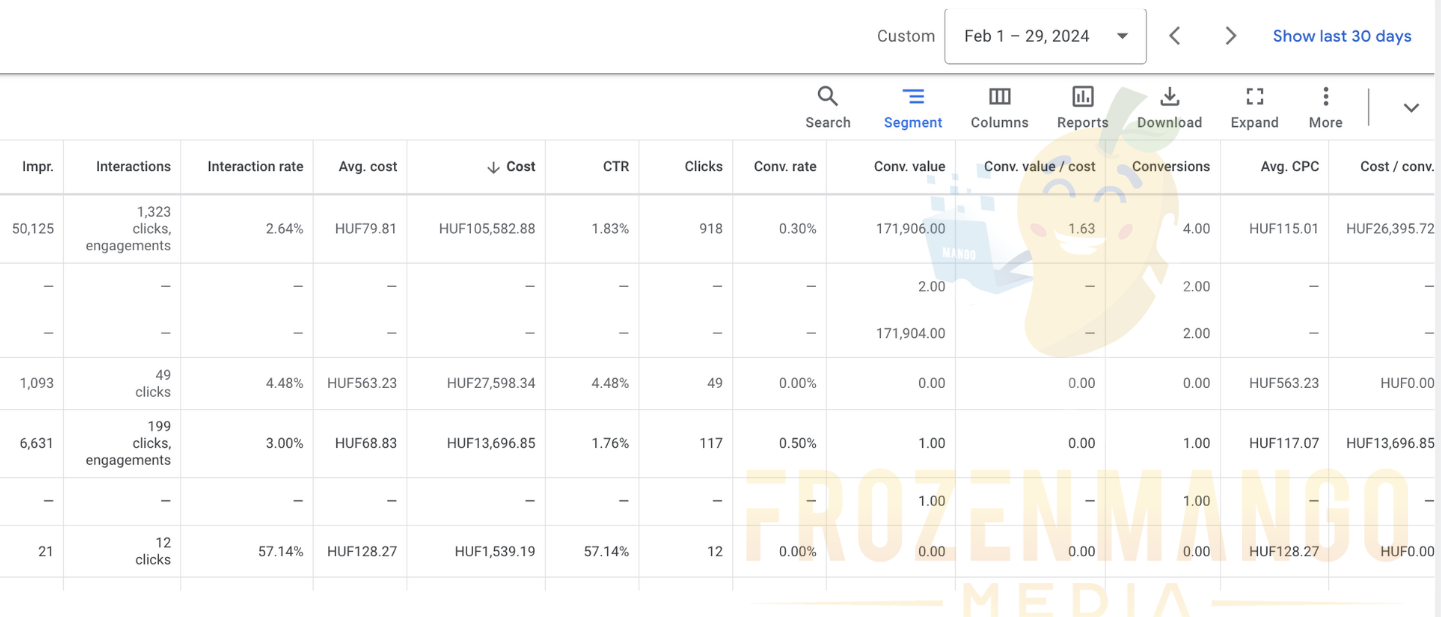The width and height of the screenshot is (1441, 617).
Task: Sort by the Cost column header
Action: click(519, 167)
